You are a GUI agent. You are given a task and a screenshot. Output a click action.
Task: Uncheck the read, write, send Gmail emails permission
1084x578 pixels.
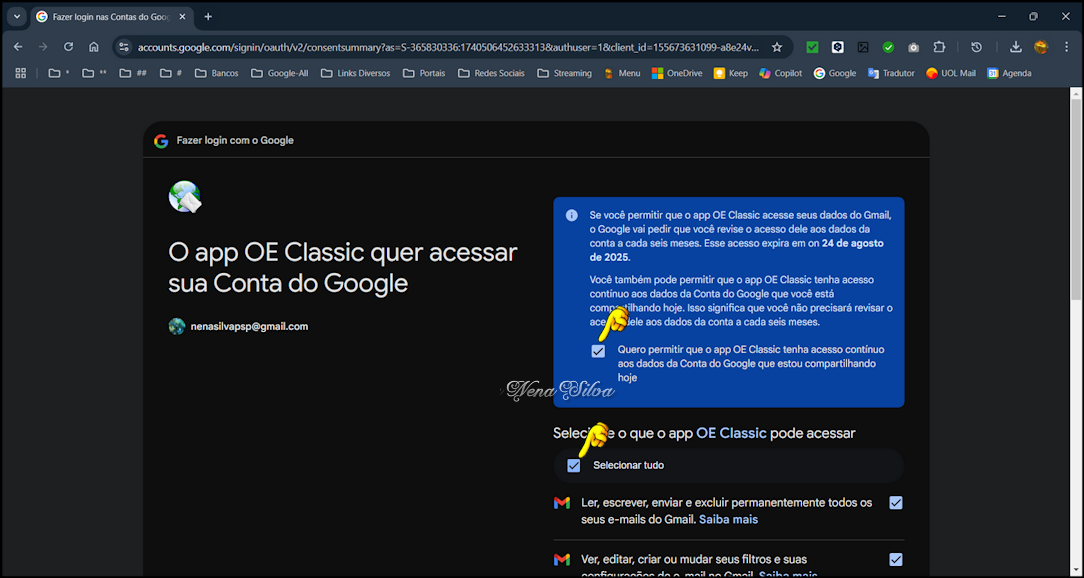tap(895, 503)
